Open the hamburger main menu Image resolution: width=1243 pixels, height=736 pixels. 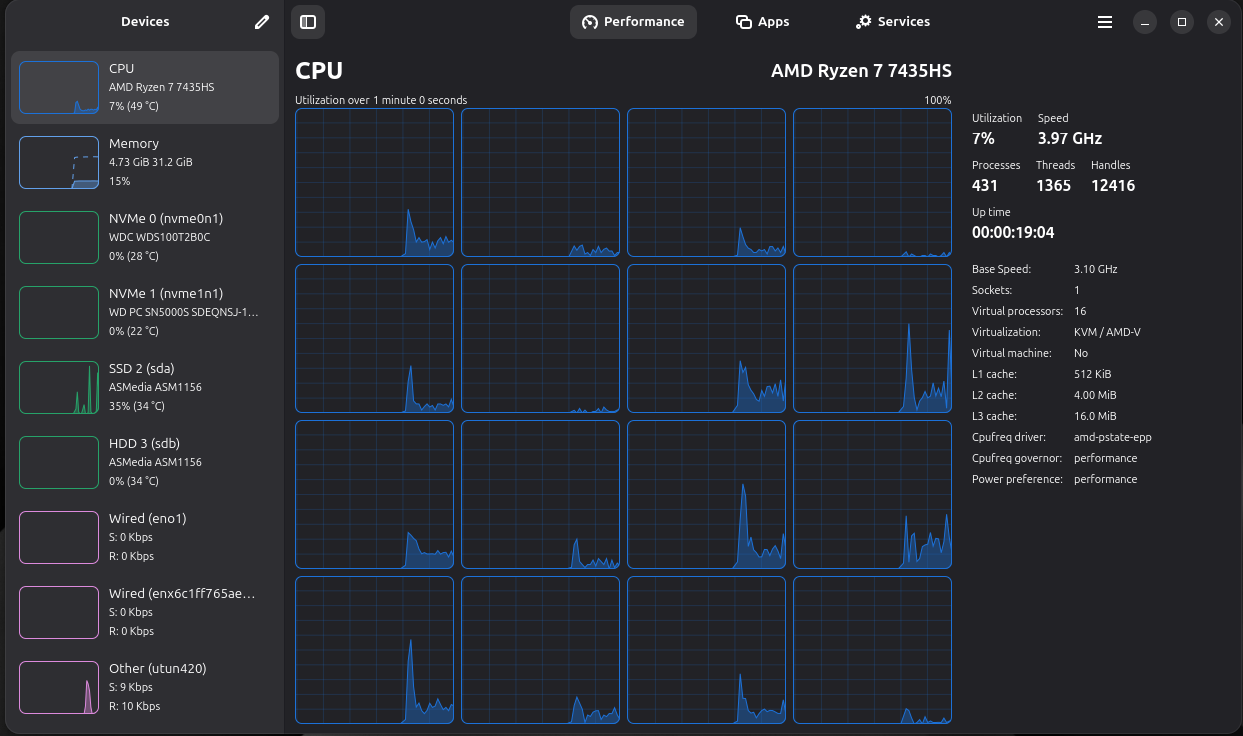[1105, 22]
